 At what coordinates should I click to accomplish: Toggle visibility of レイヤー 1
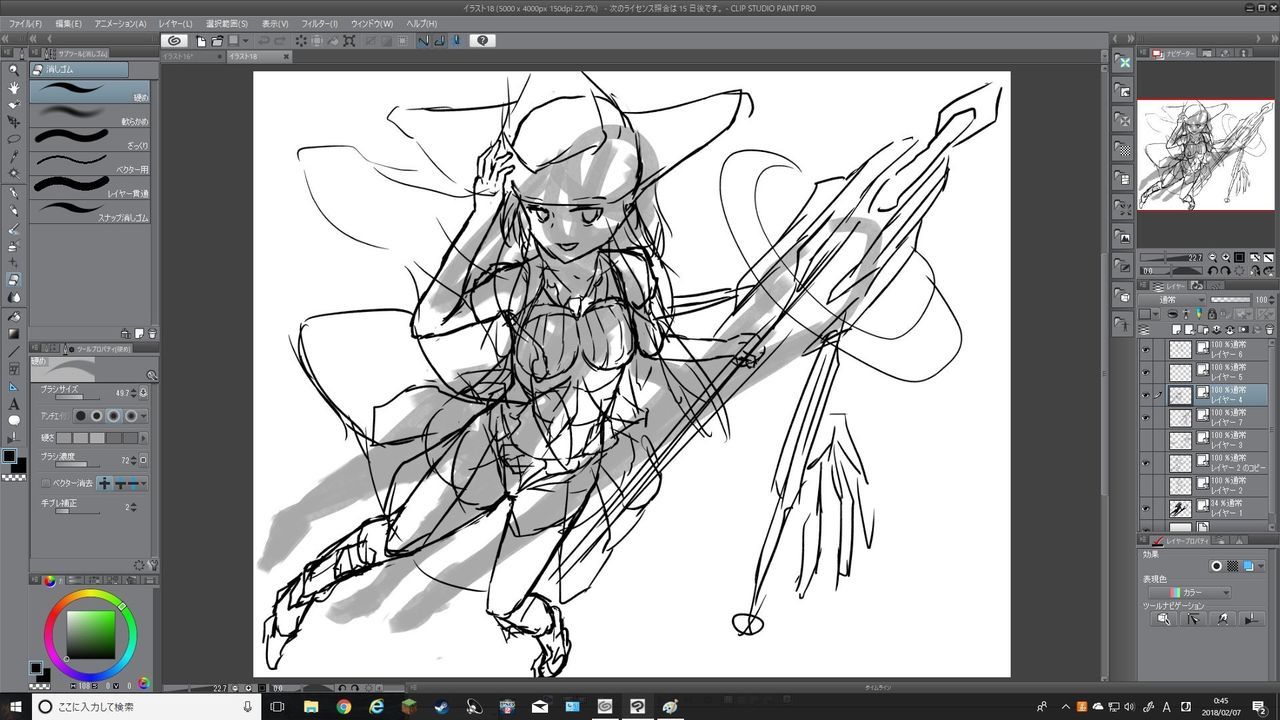coord(1146,508)
